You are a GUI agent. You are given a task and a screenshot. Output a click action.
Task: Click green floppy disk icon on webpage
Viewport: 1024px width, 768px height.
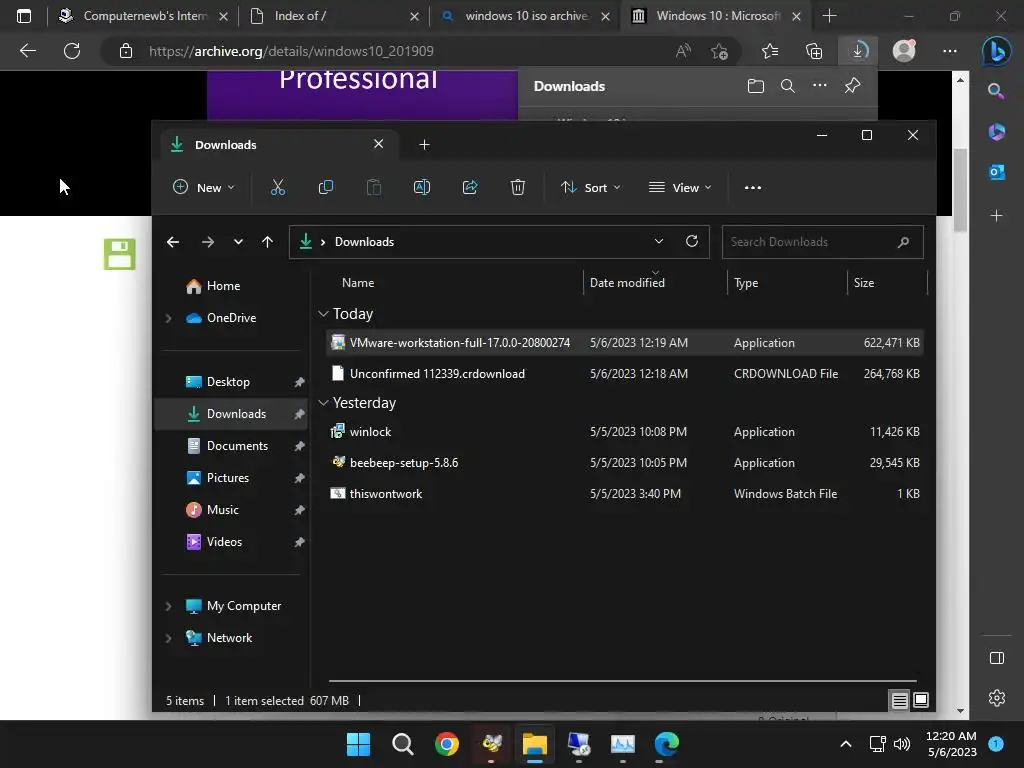120,254
